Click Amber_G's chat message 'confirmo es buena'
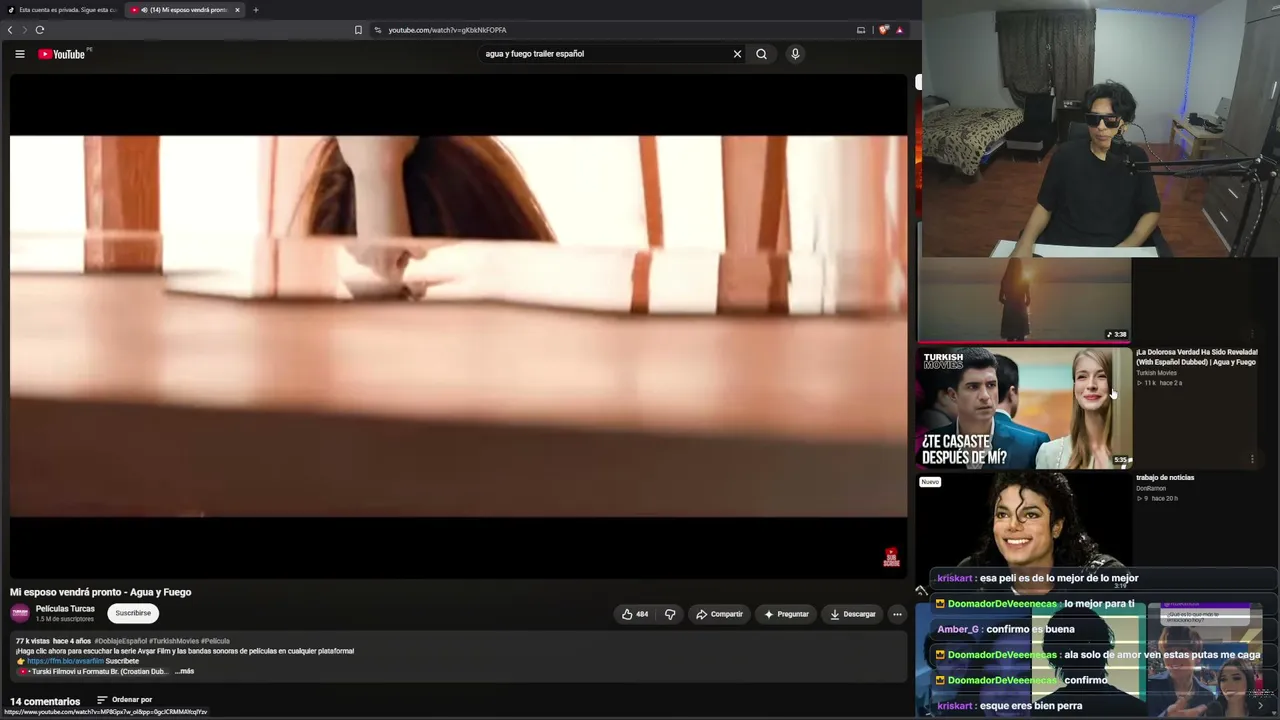Screen dimensions: 1280x720 [x=1006, y=629]
